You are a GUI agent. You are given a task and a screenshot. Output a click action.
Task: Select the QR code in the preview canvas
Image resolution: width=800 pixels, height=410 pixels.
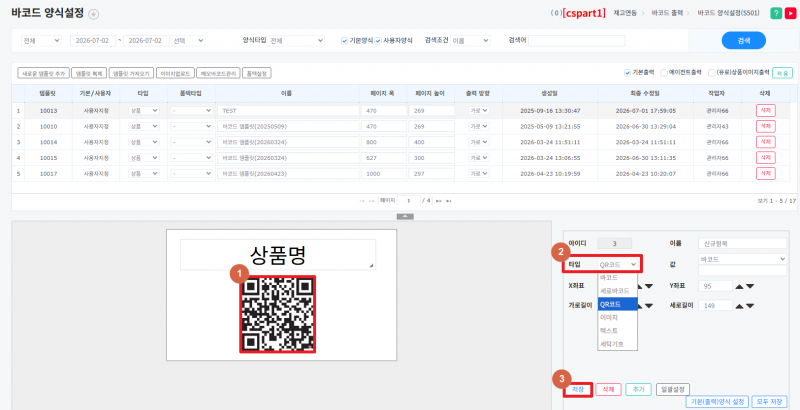[x=278, y=314]
